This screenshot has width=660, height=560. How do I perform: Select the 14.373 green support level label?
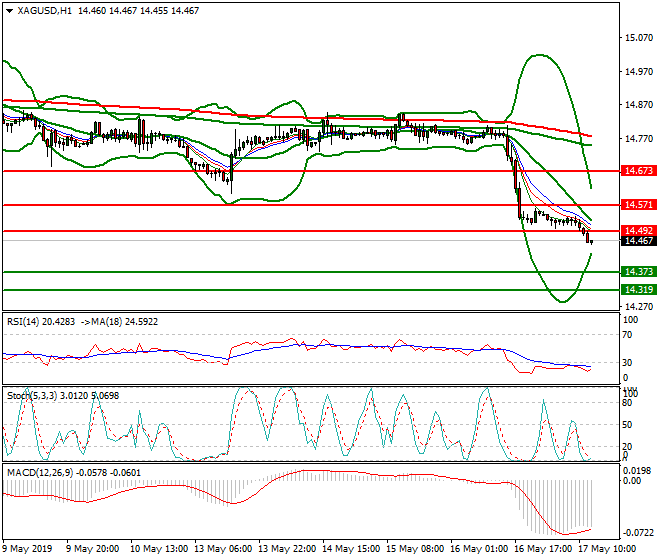(639, 272)
